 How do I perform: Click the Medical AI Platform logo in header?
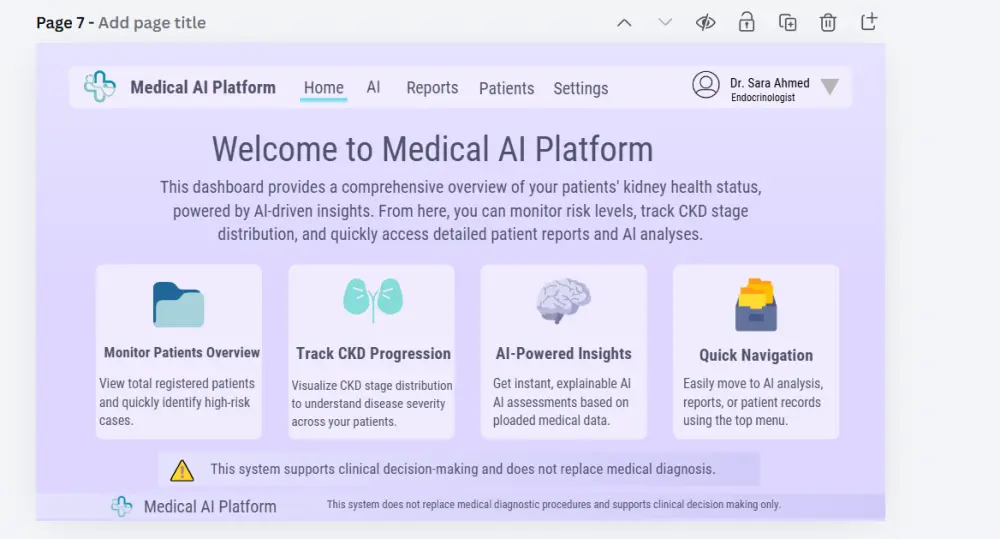pos(100,86)
